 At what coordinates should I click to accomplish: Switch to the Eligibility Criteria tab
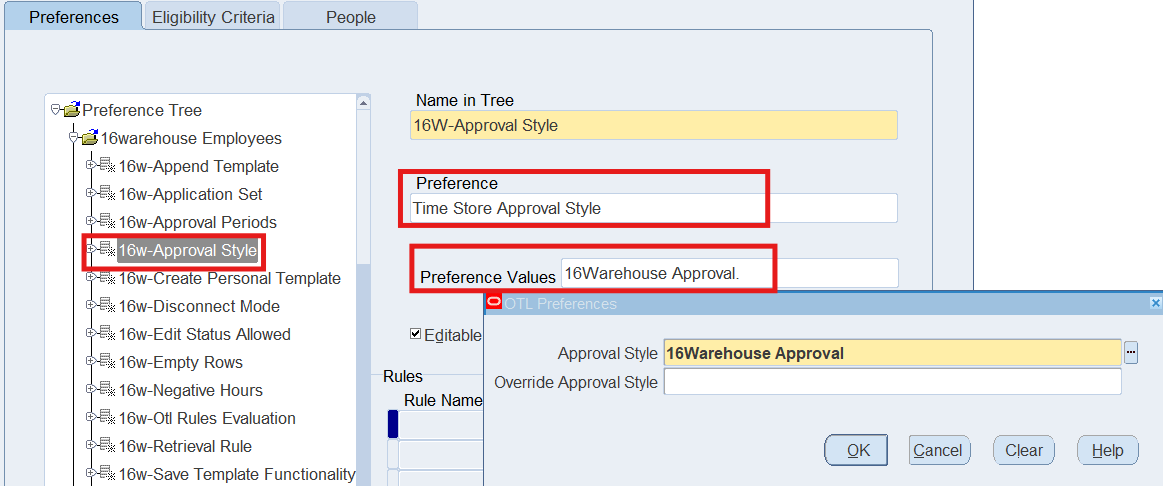[x=213, y=17]
